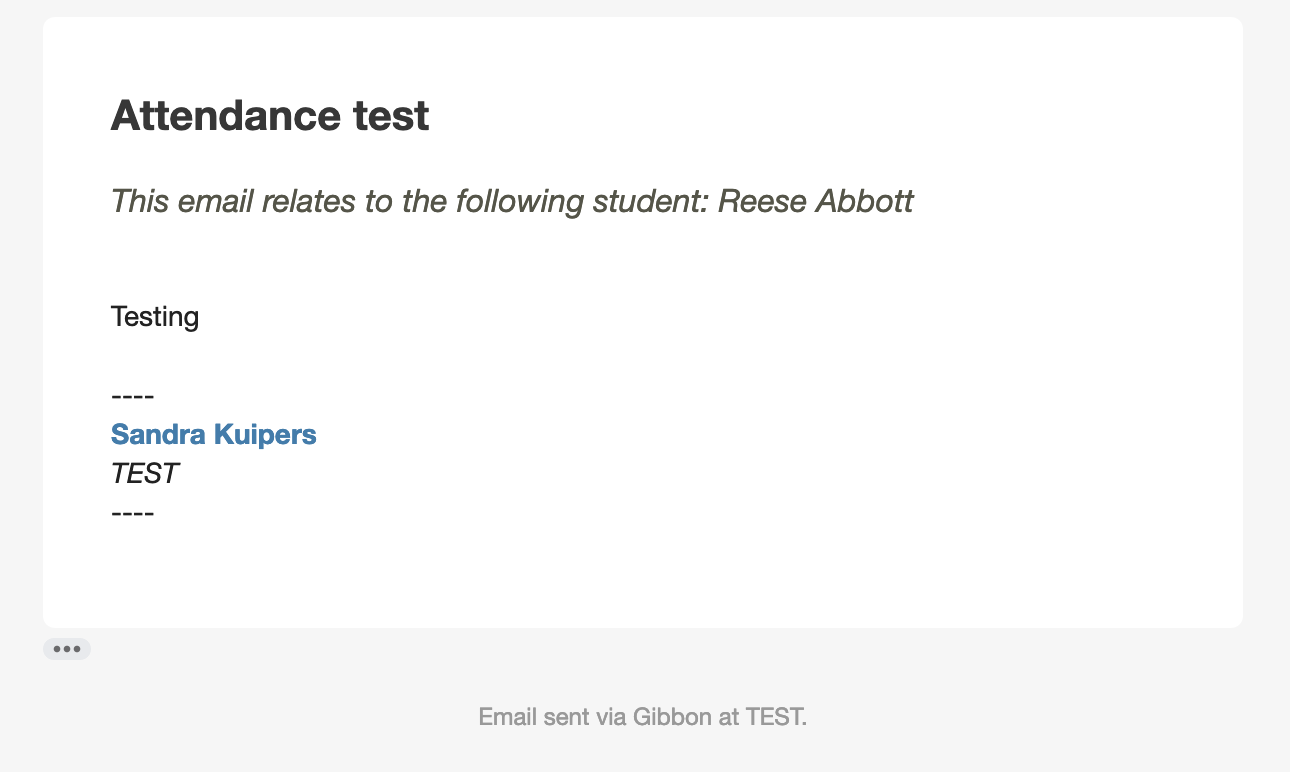This screenshot has width=1290, height=772.
Task: Open the Sandra Kuipers sender link
Action: coord(213,434)
